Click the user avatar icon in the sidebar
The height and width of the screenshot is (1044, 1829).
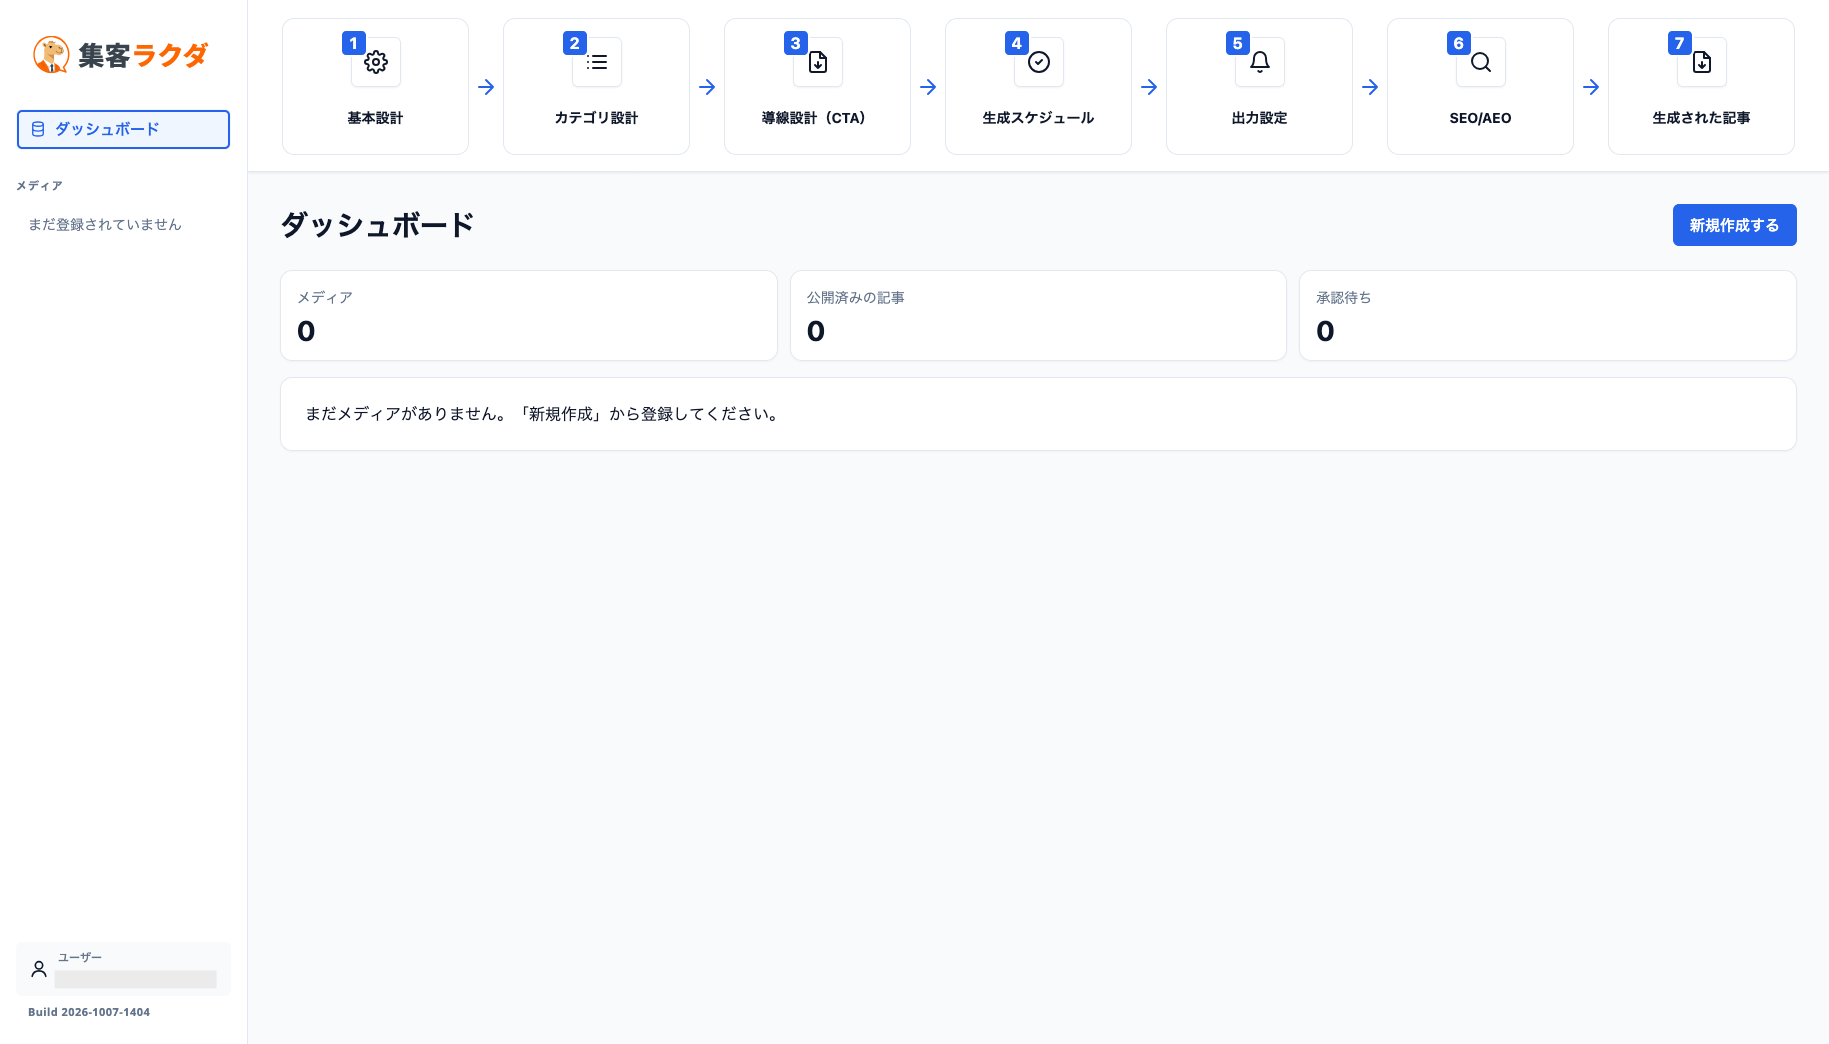point(39,969)
